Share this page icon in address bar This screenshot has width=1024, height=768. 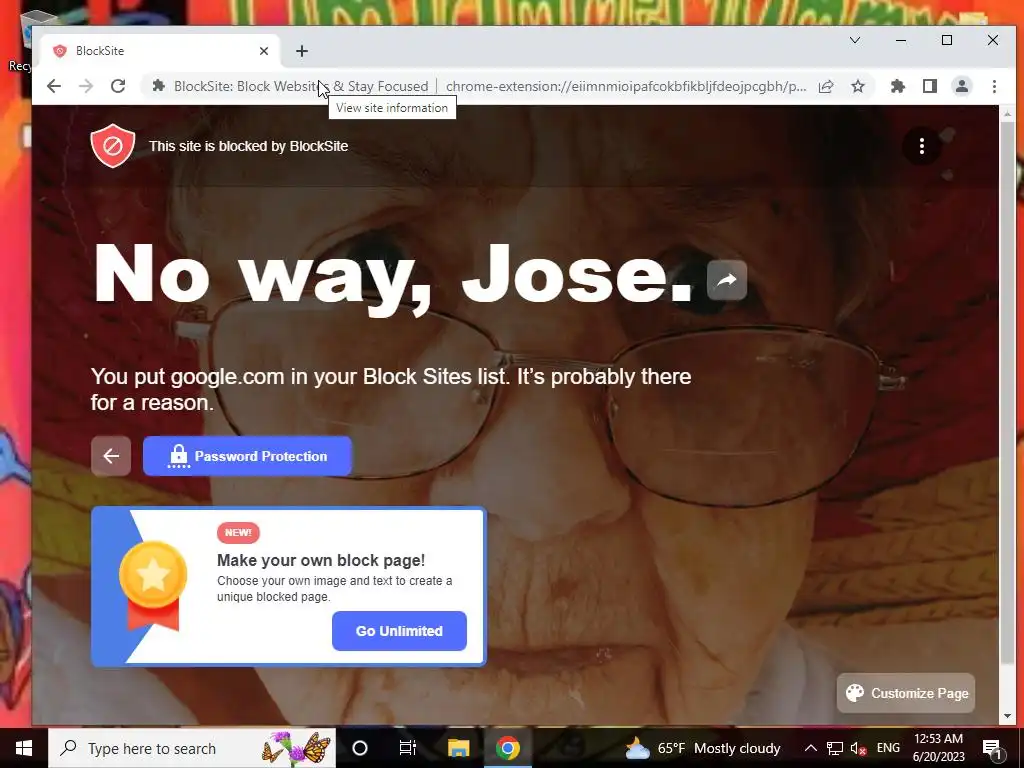pos(826,86)
